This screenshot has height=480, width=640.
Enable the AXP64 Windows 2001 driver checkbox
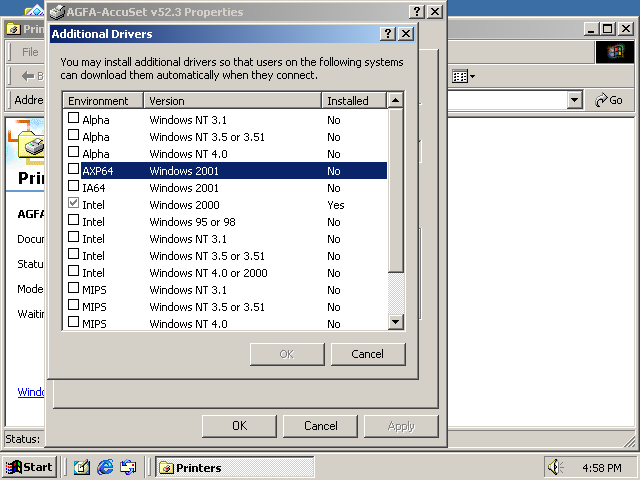coord(73,169)
